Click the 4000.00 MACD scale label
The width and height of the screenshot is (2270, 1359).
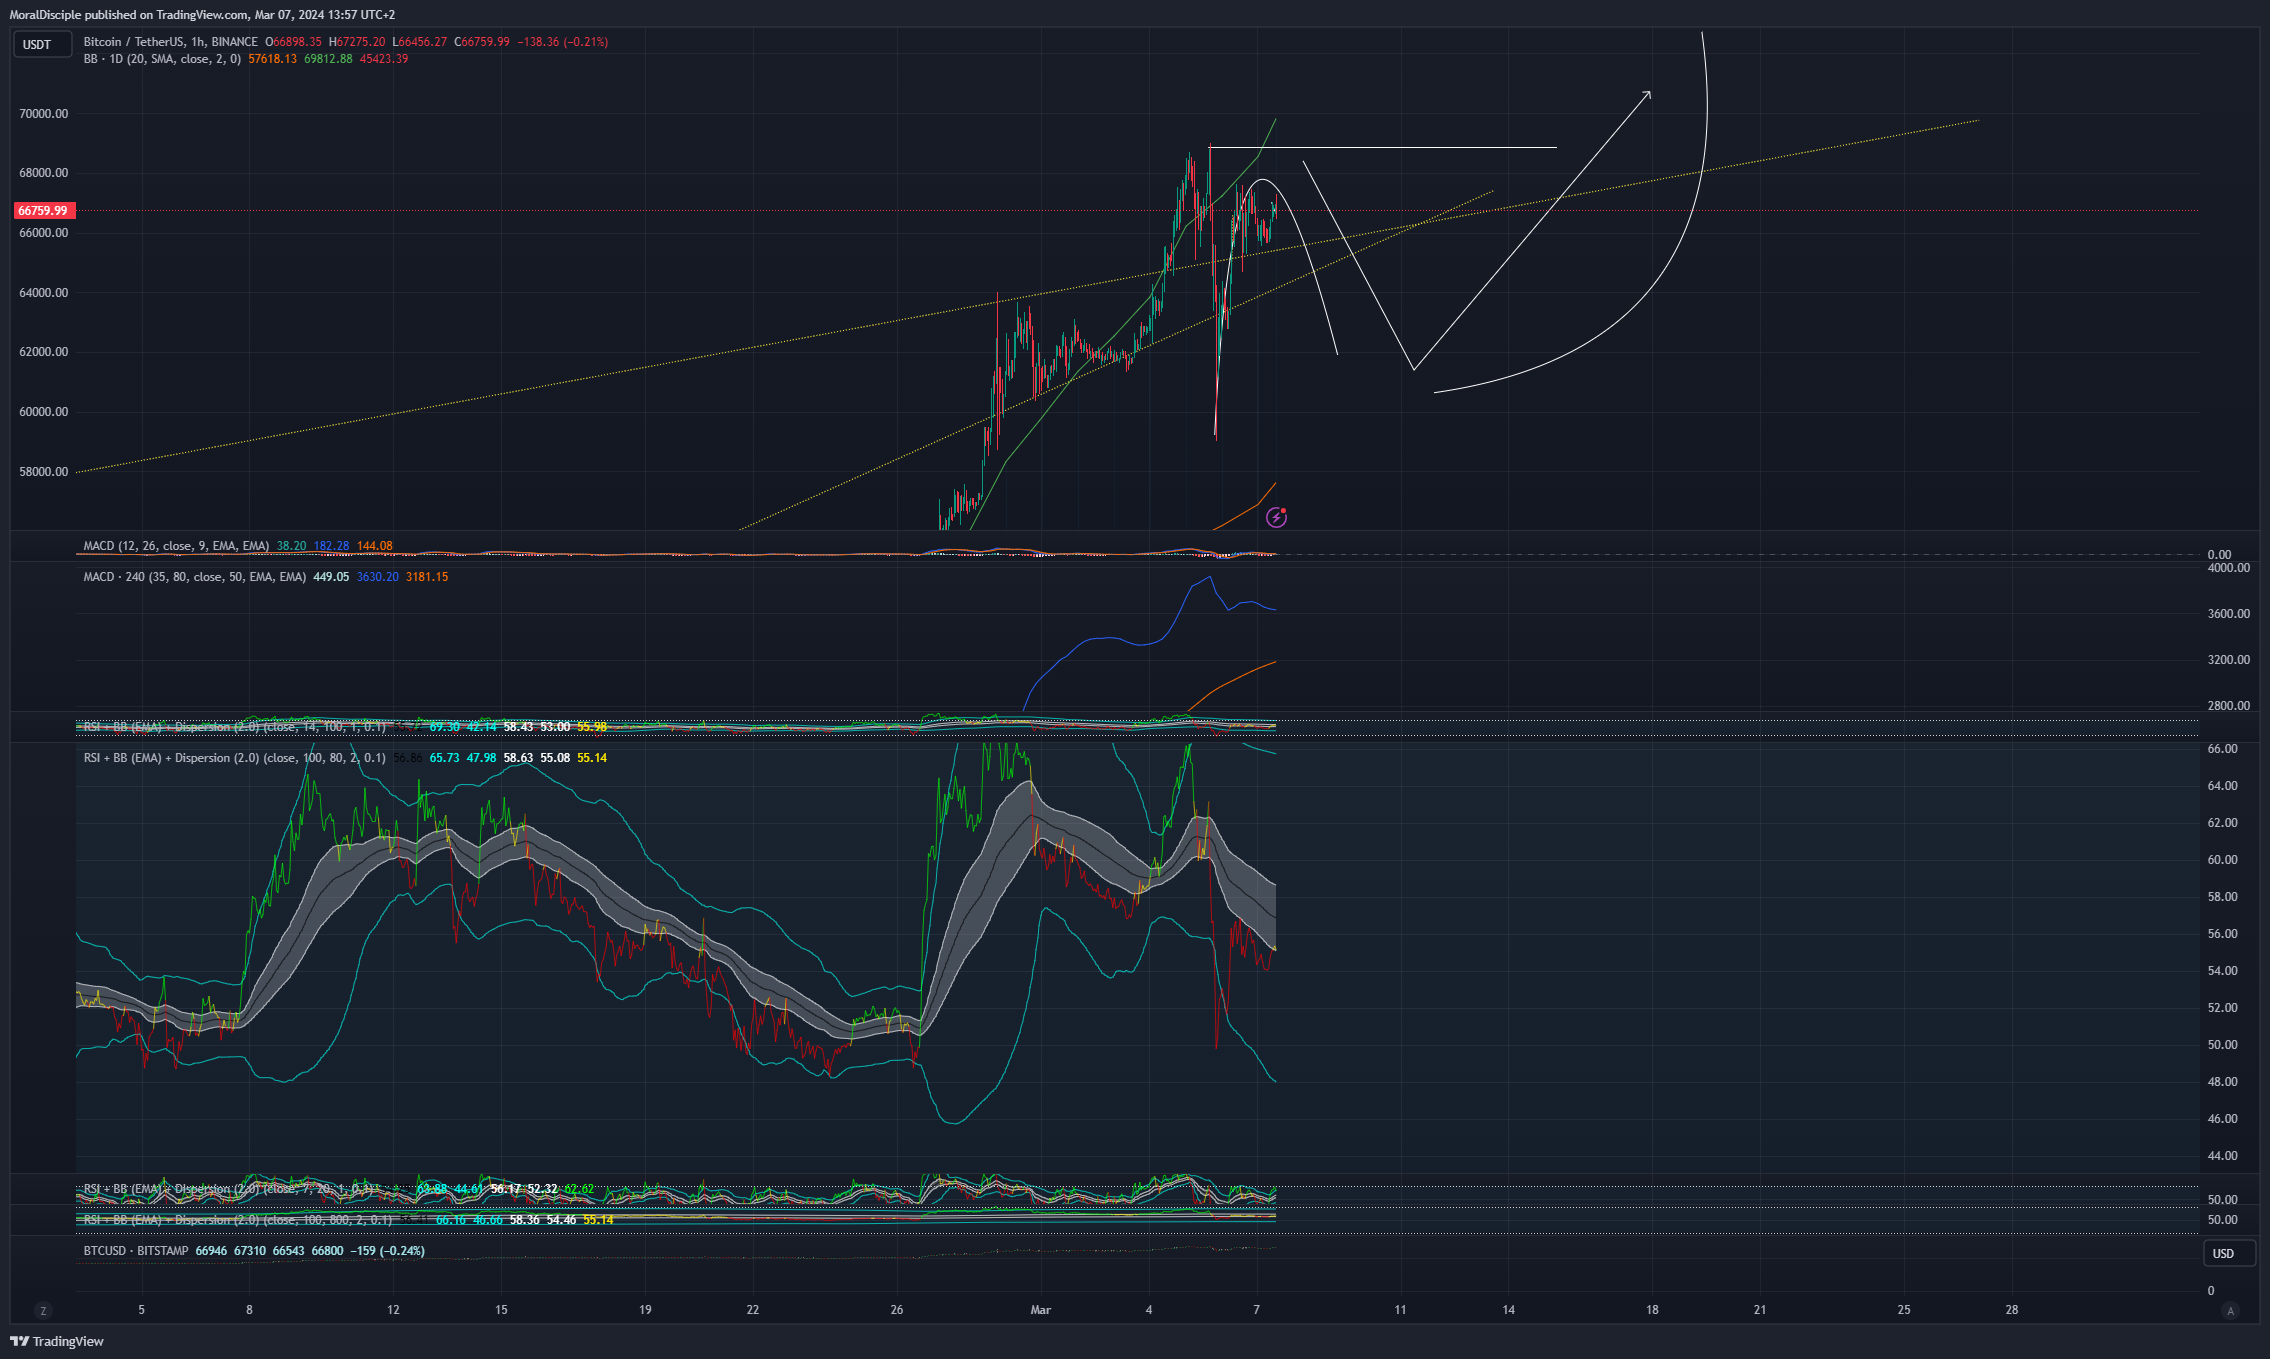click(2229, 568)
